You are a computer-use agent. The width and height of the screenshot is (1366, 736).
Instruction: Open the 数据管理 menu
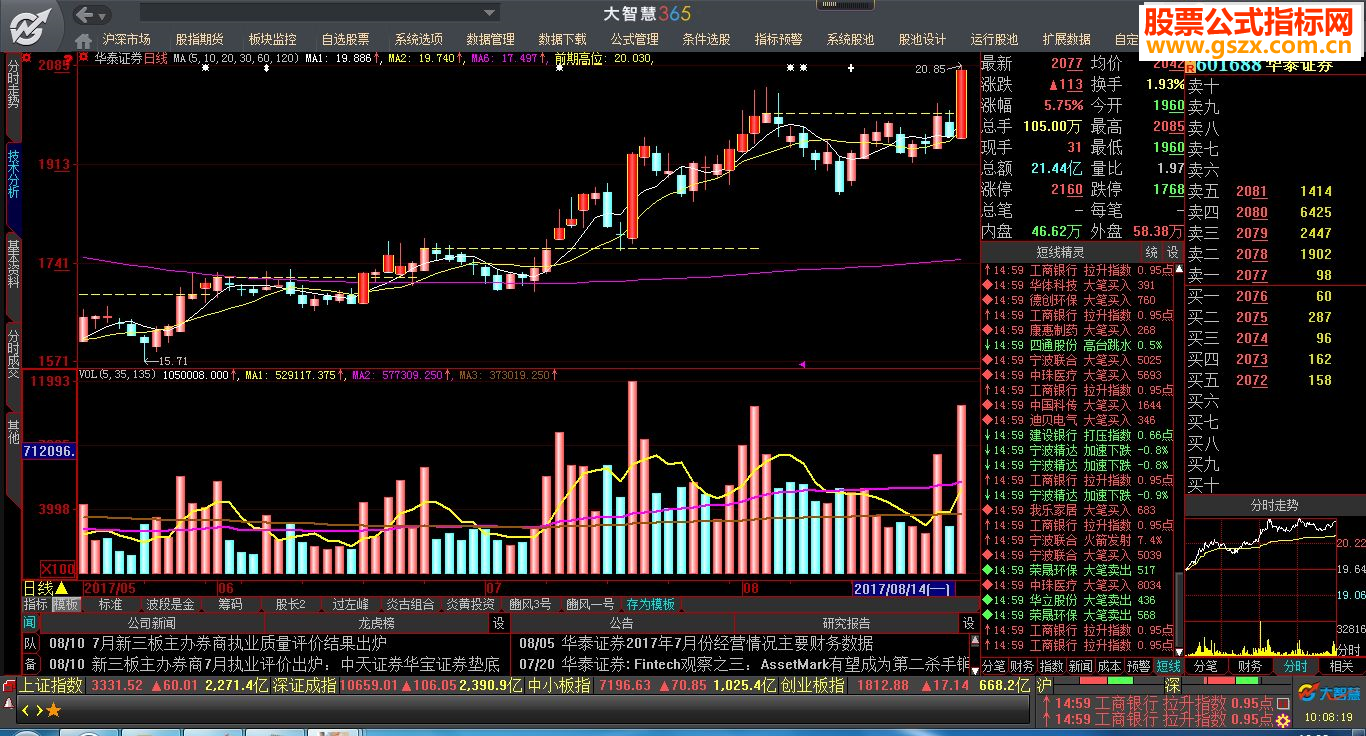(x=490, y=39)
